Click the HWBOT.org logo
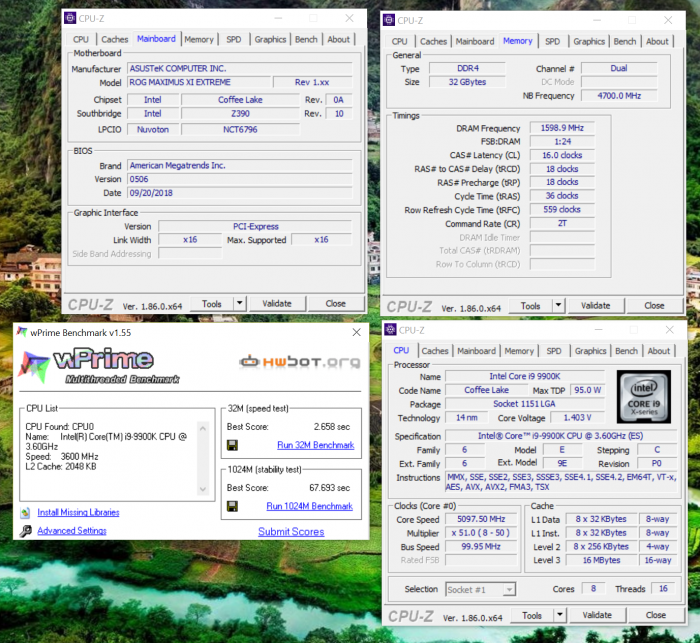 point(300,361)
